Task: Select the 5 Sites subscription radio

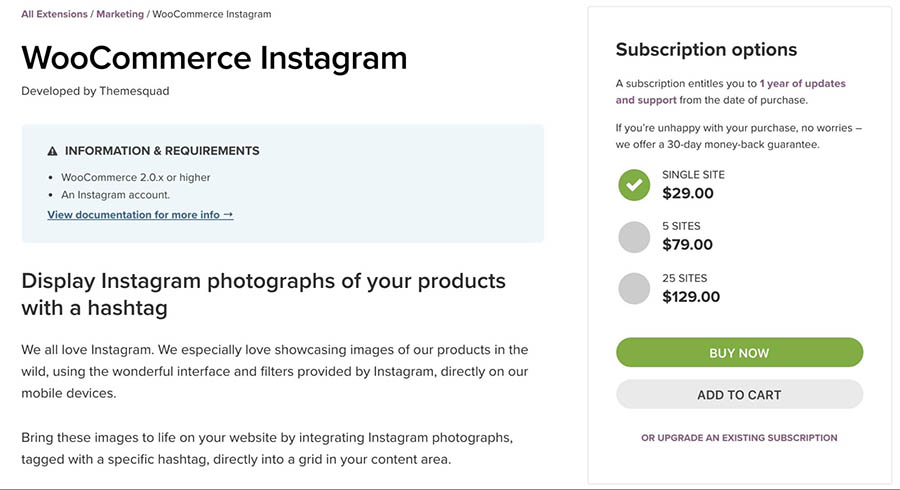Action: [634, 237]
